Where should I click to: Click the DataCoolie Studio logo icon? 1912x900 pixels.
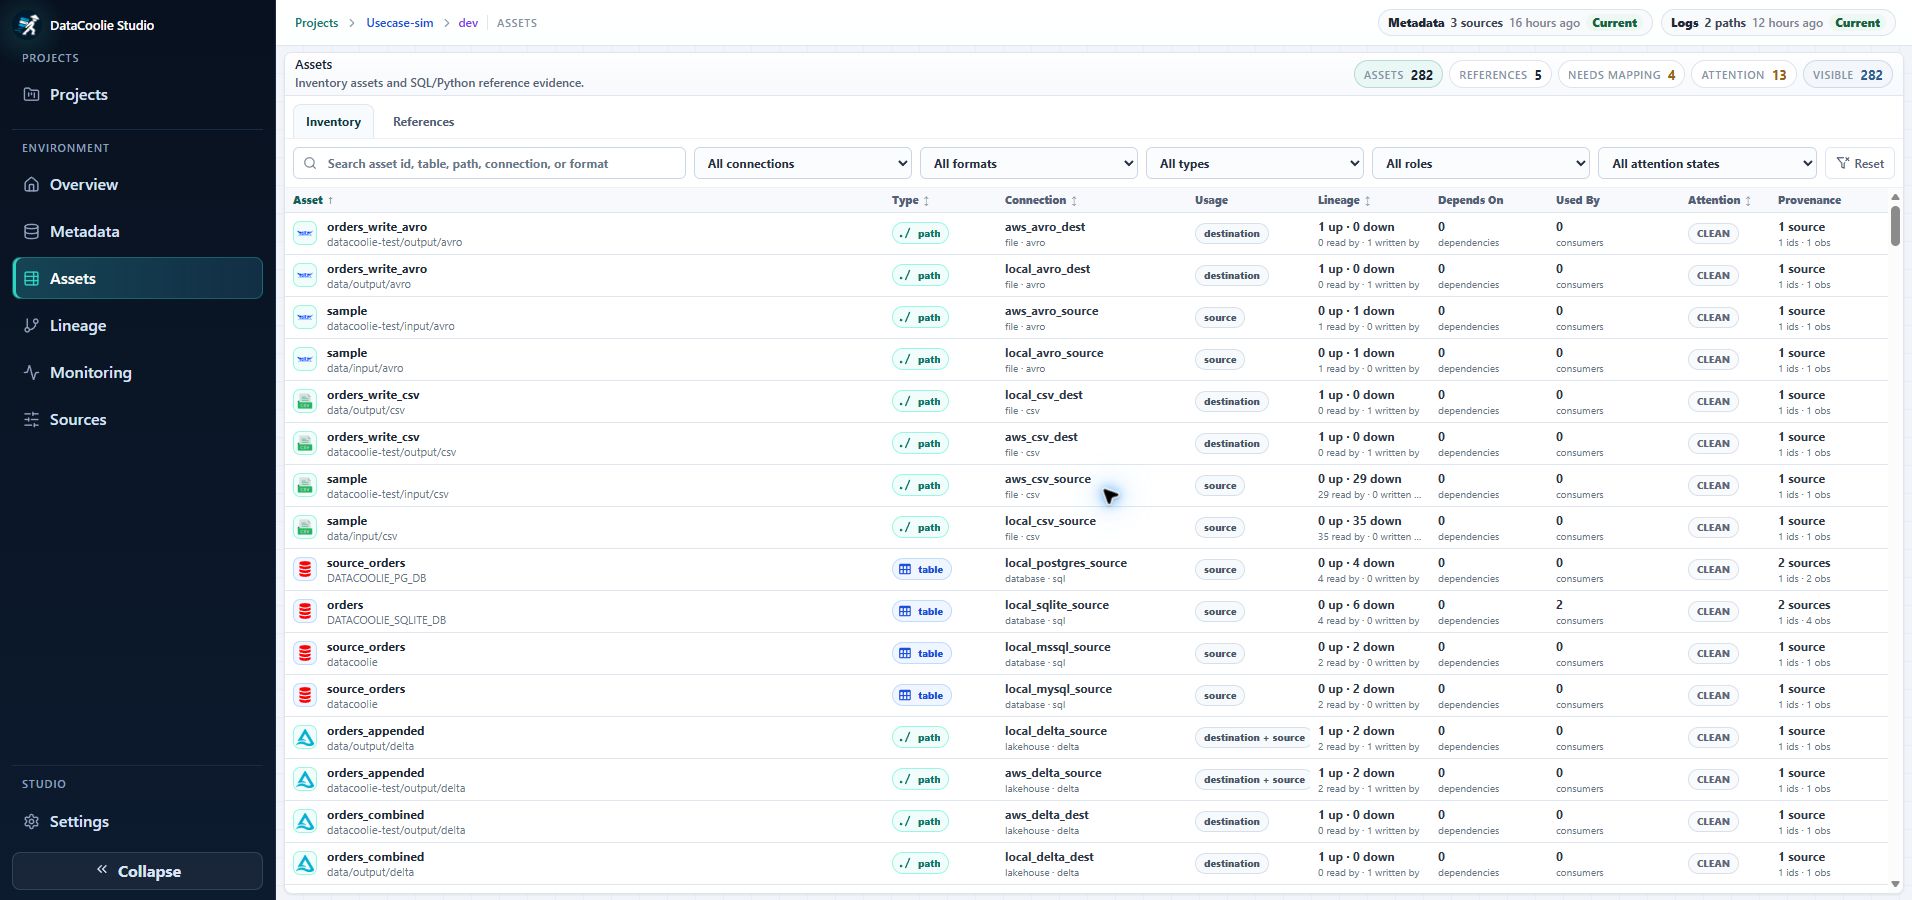[29, 25]
